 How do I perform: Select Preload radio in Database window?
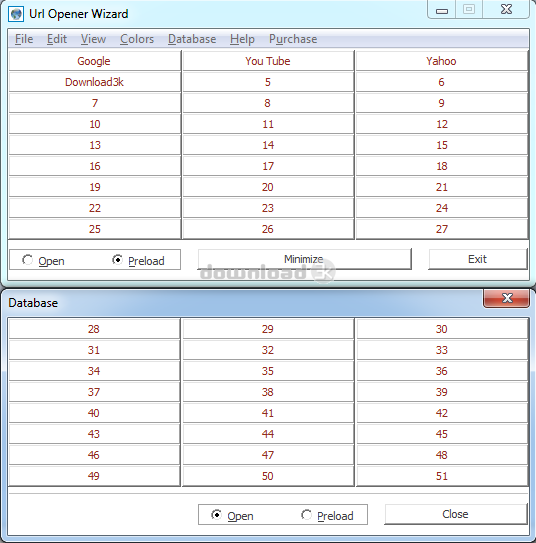(x=306, y=515)
